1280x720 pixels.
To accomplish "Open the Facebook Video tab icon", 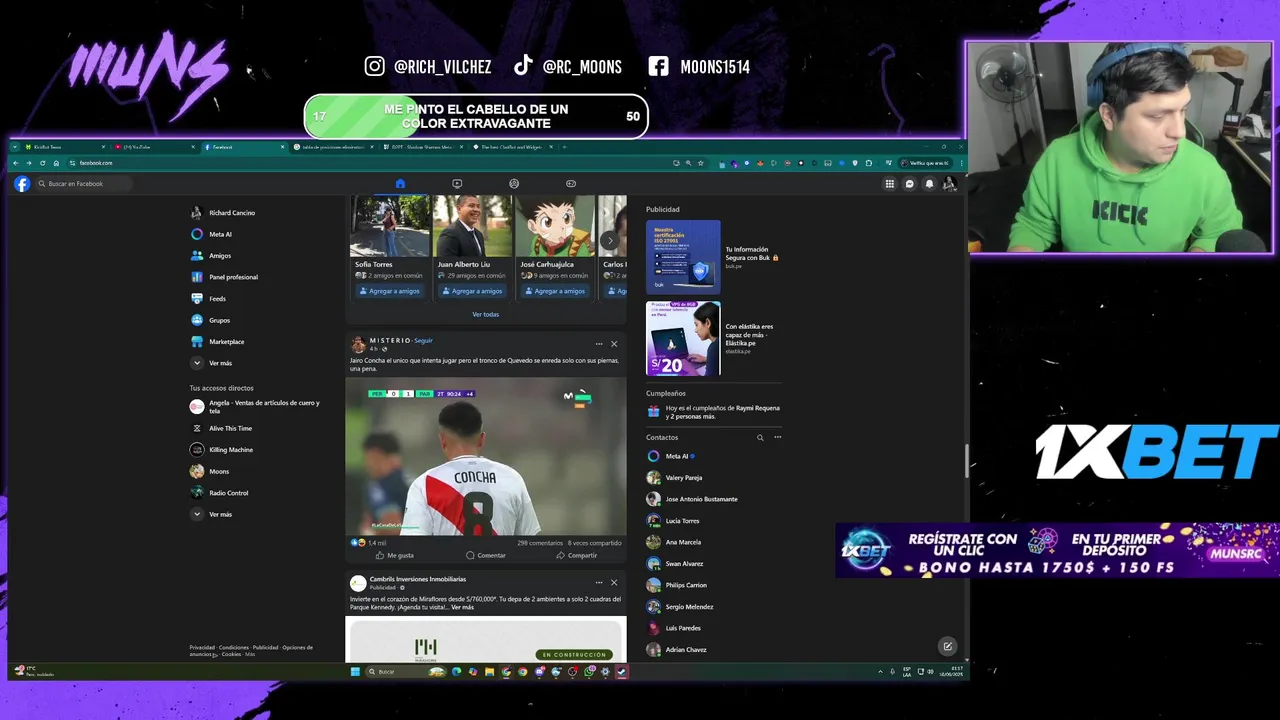I will click(457, 184).
